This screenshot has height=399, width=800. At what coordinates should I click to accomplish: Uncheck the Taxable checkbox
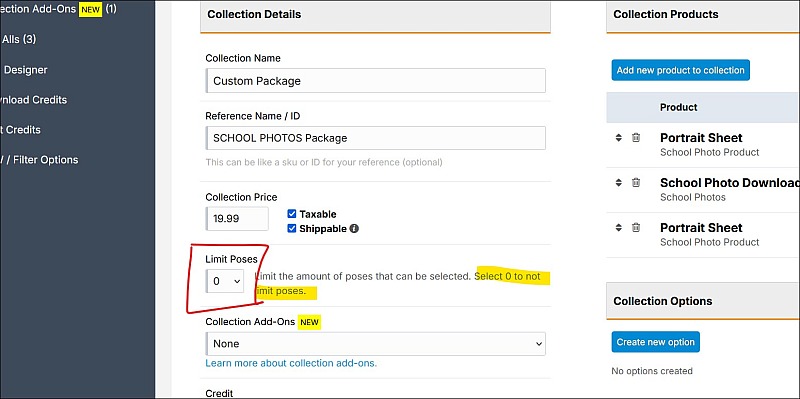pyautogui.click(x=292, y=214)
